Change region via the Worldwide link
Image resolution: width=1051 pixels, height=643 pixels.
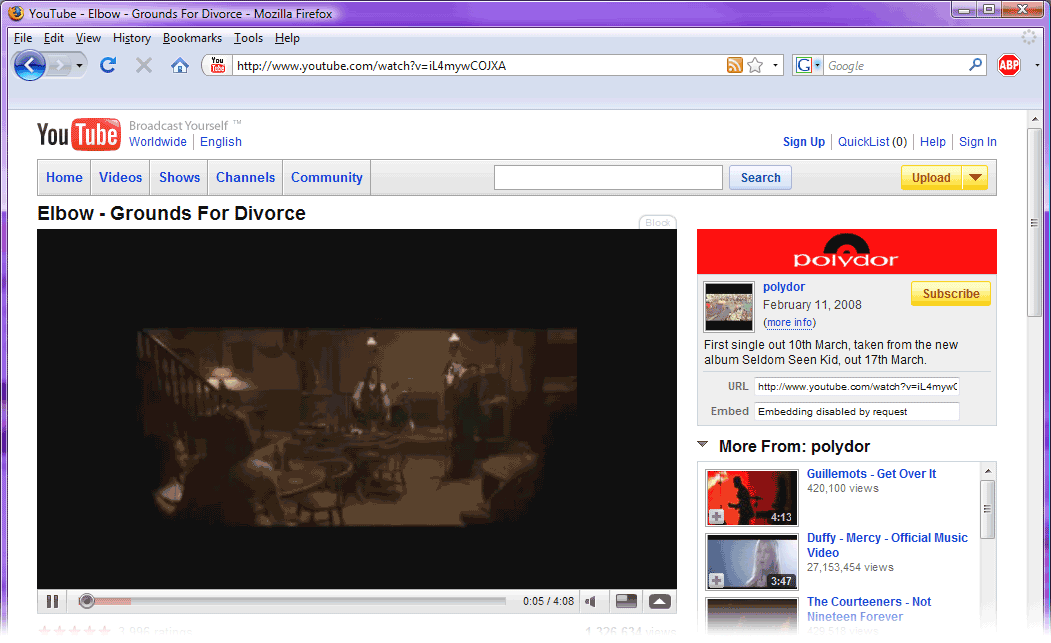pyautogui.click(x=158, y=142)
